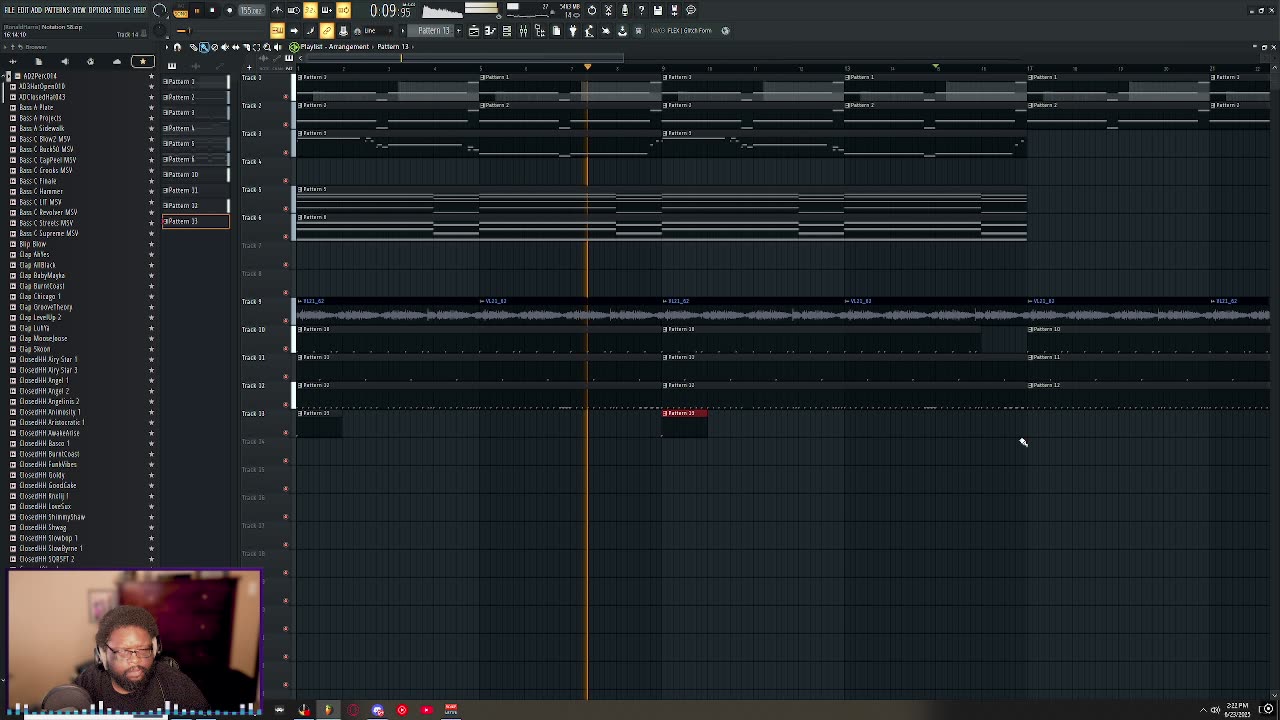Open the OPTIONS menu

100,10
